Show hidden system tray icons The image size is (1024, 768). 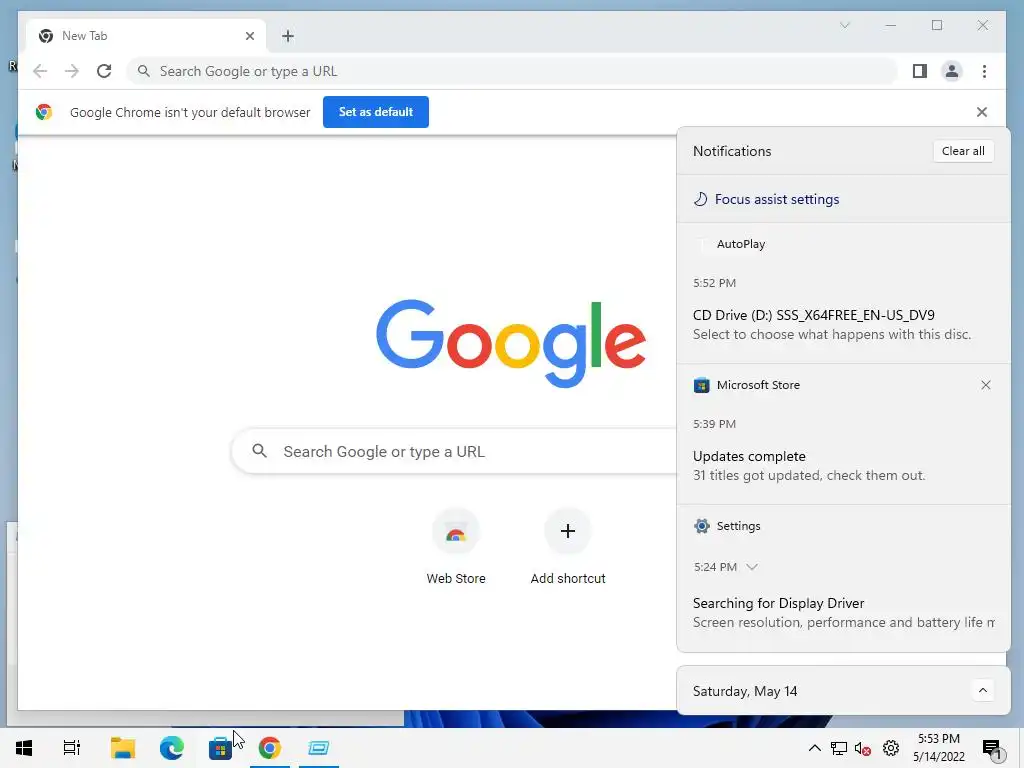pos(814,748)
